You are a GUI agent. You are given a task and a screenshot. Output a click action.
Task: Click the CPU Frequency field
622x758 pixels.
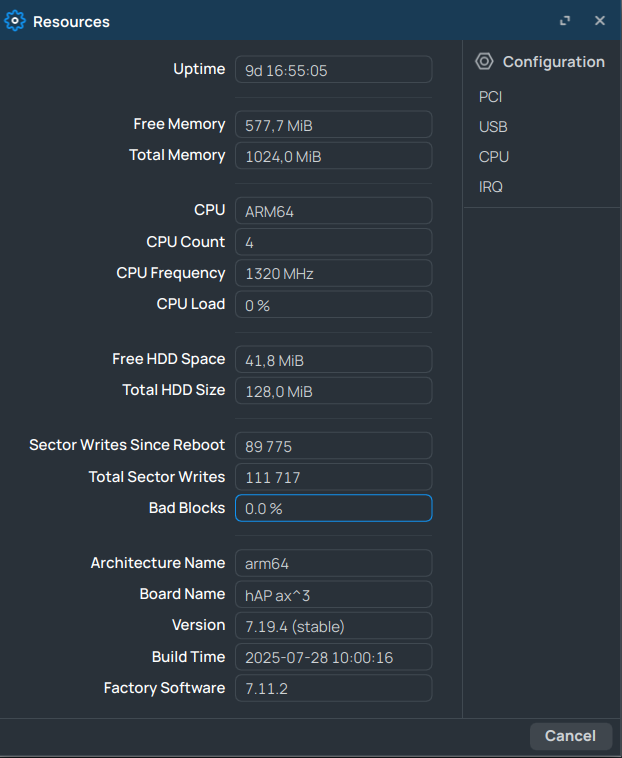[333, 273]
